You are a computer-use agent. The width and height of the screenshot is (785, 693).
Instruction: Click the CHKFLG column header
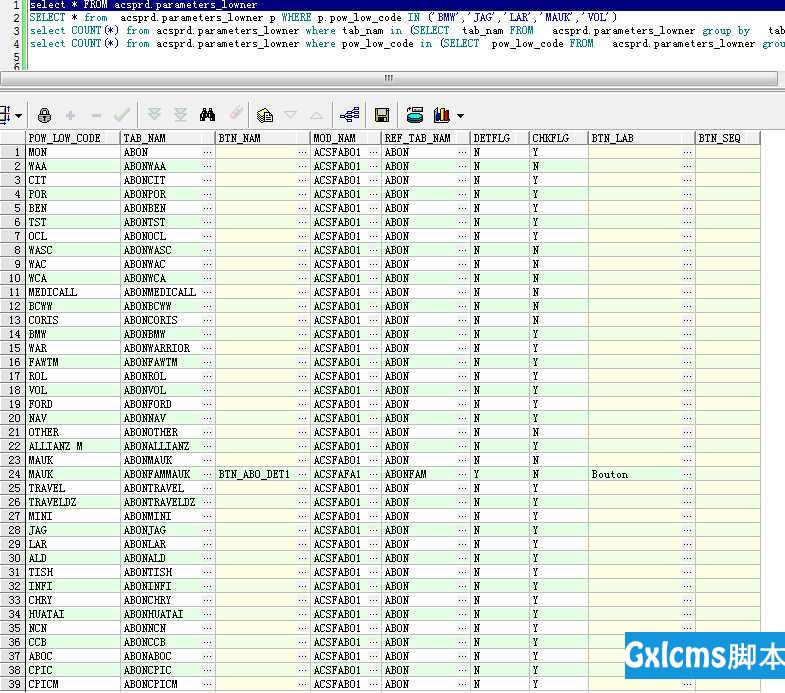click(x=559, y=138)
